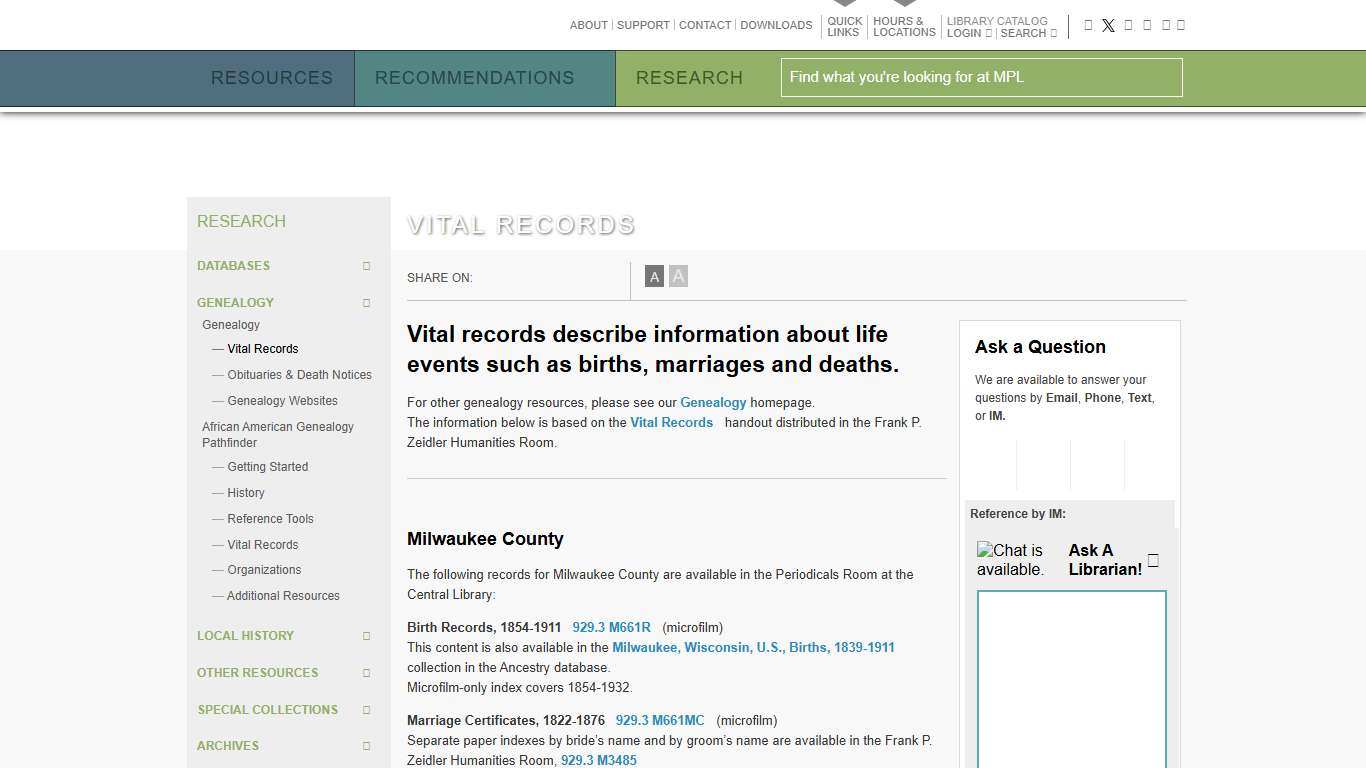This screenshot has height=768, width=1366.
Task: Open the Recommendations navigation tab
Action: [x=474, y=78]
